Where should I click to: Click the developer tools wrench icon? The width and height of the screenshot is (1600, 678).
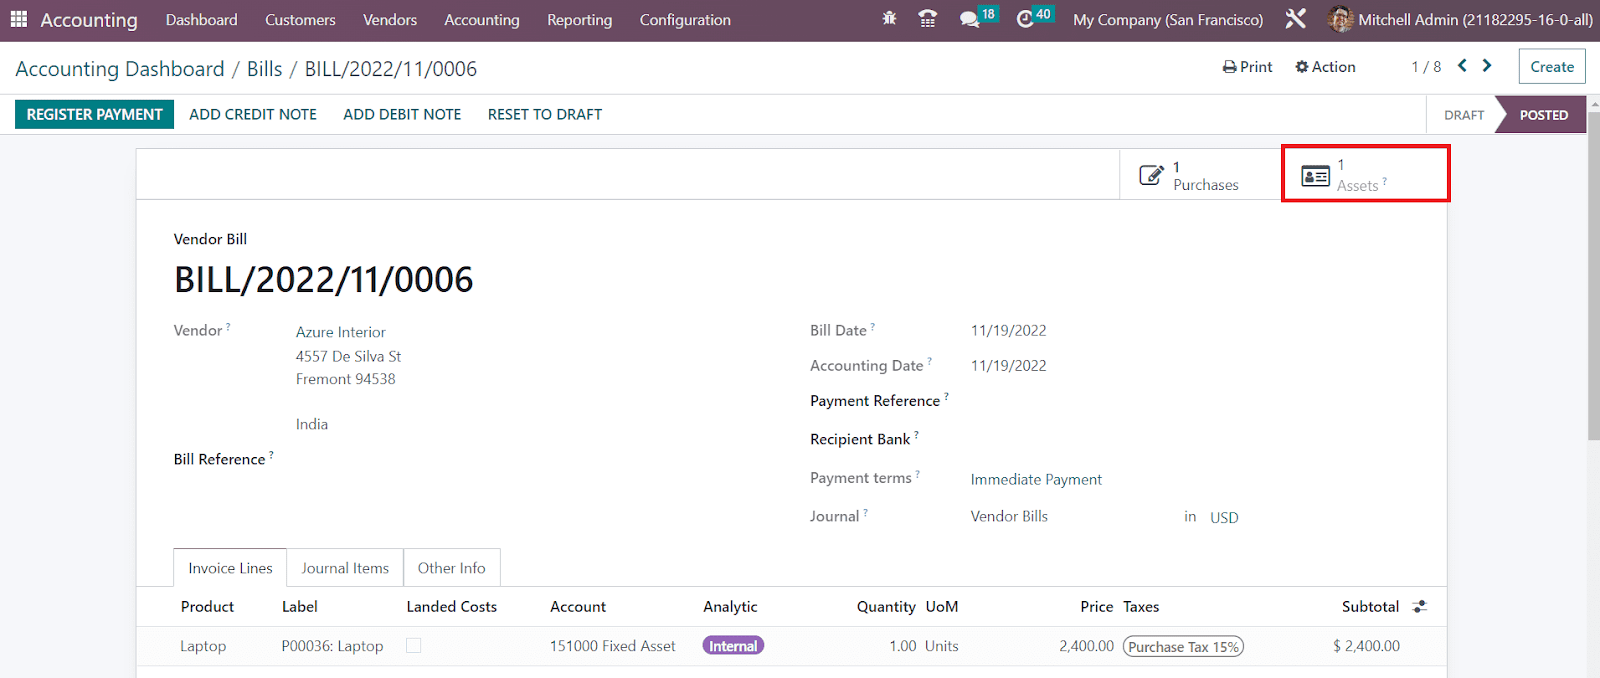[x=1295, y=19]
